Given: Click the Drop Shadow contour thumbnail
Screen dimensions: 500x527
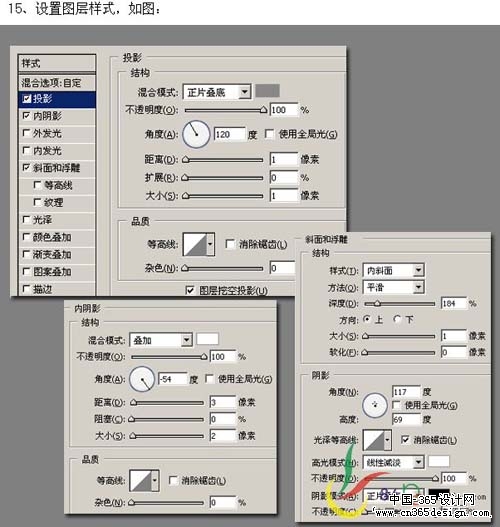Looking at the screenshot, I should tap(195, 244).
